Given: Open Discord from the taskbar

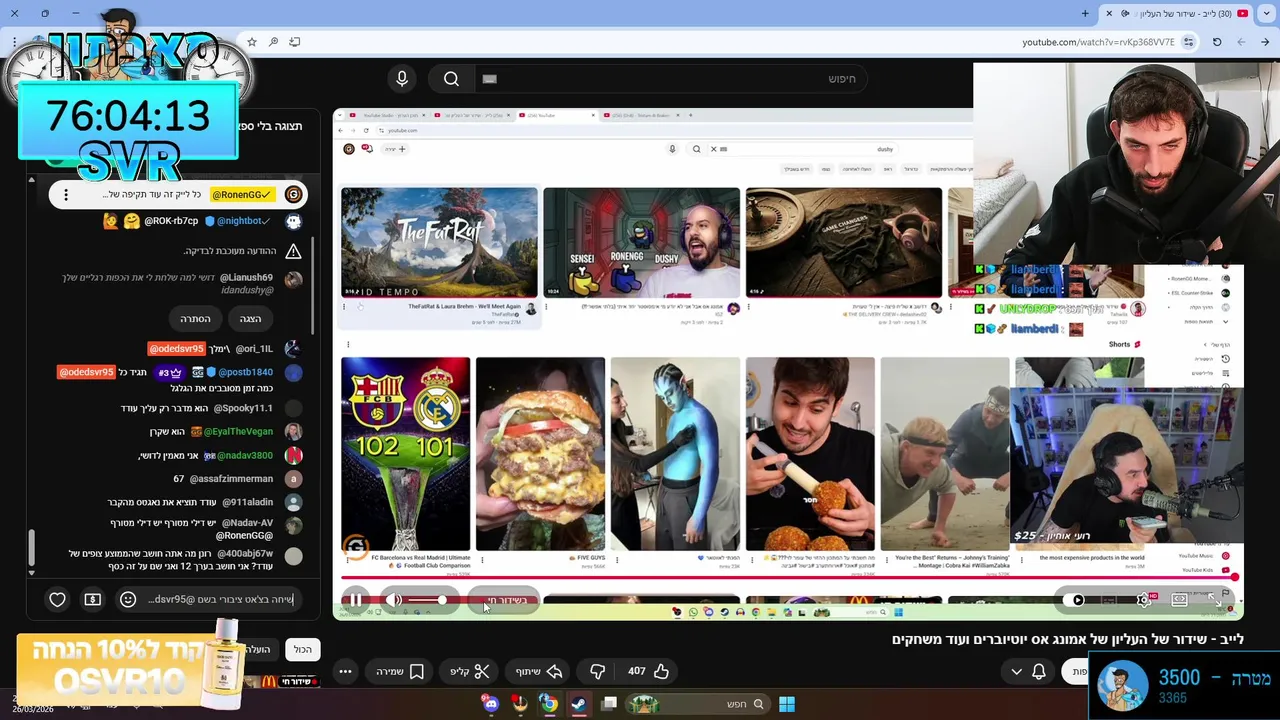Looking at the screenshot, I should 490,704.
